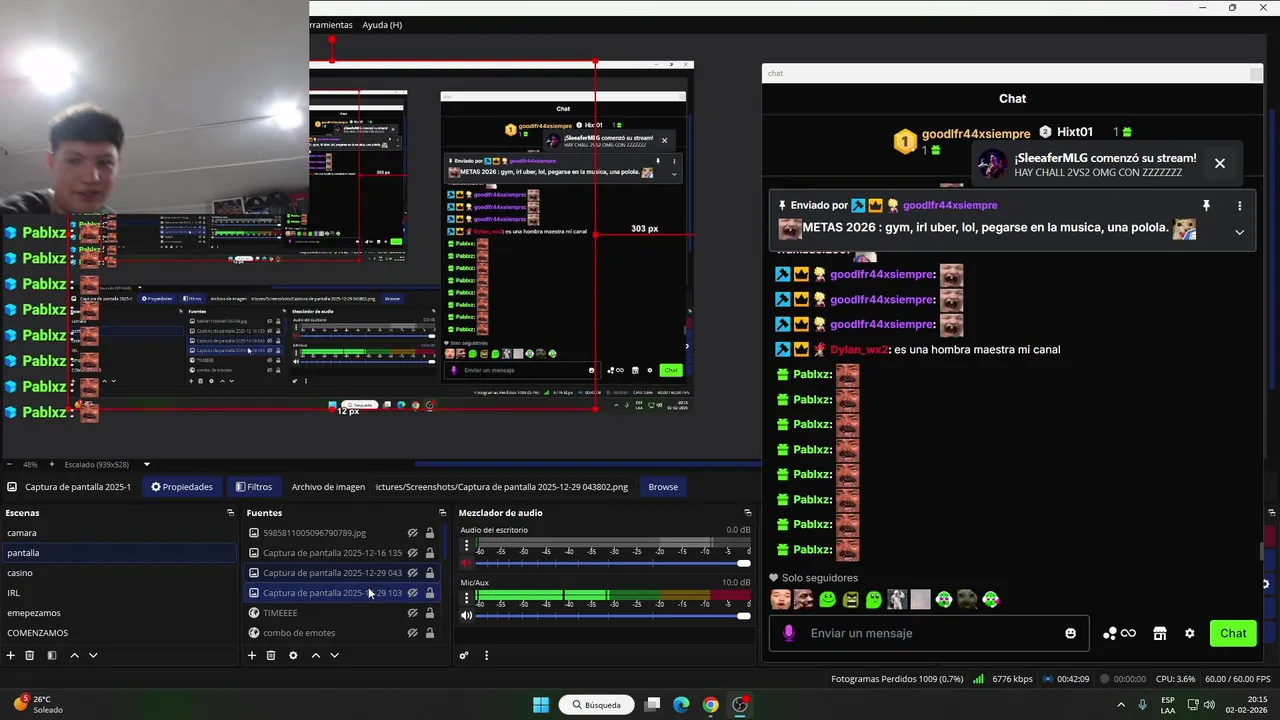Add a new scene with the plus icon

pos(11,655)
